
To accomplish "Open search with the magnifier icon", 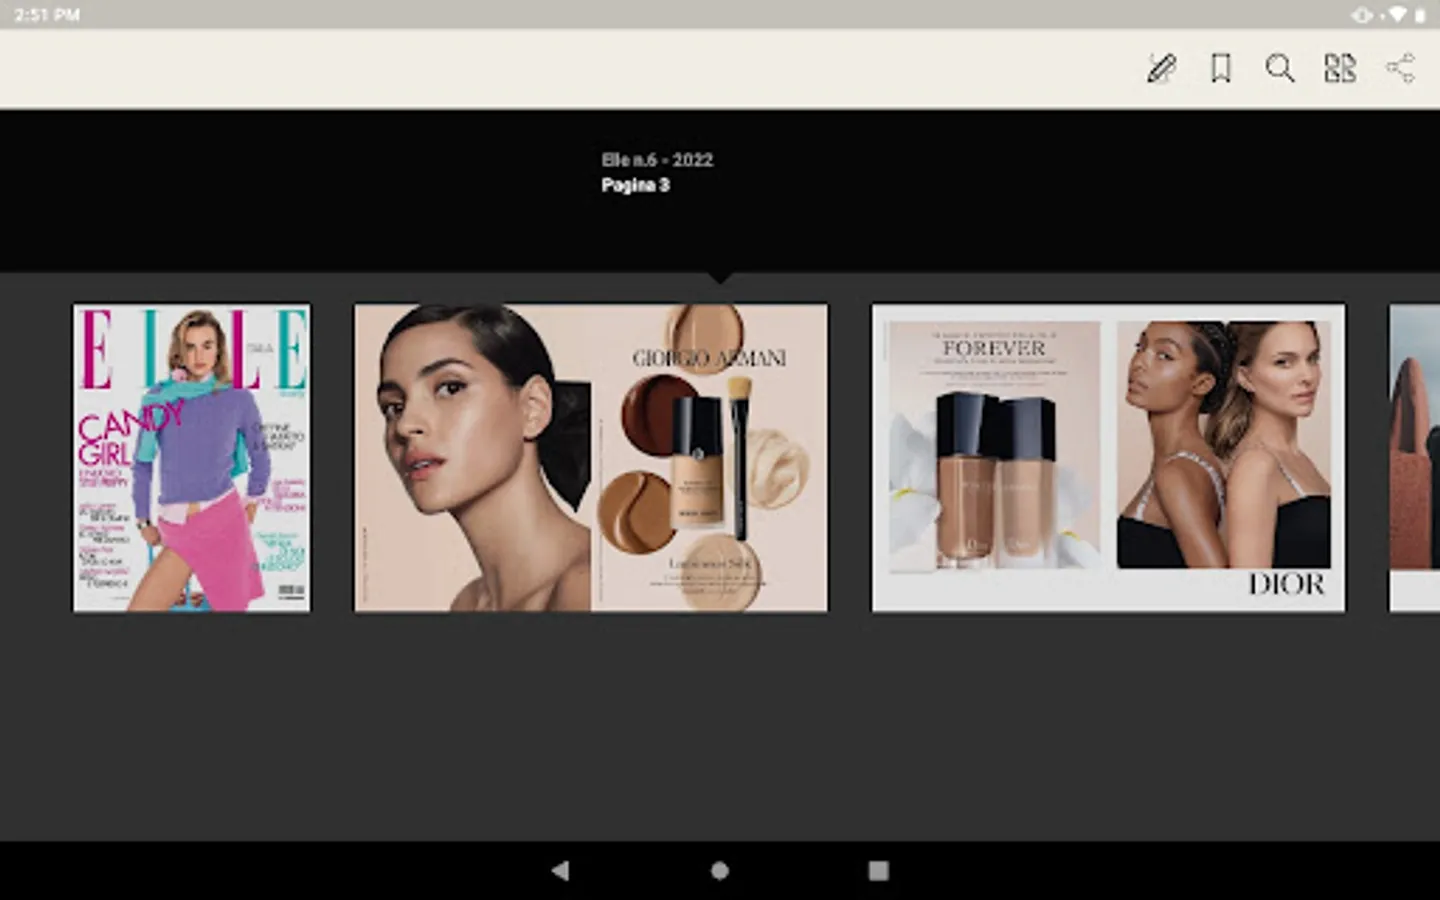I will click(x=1280, y=68).
